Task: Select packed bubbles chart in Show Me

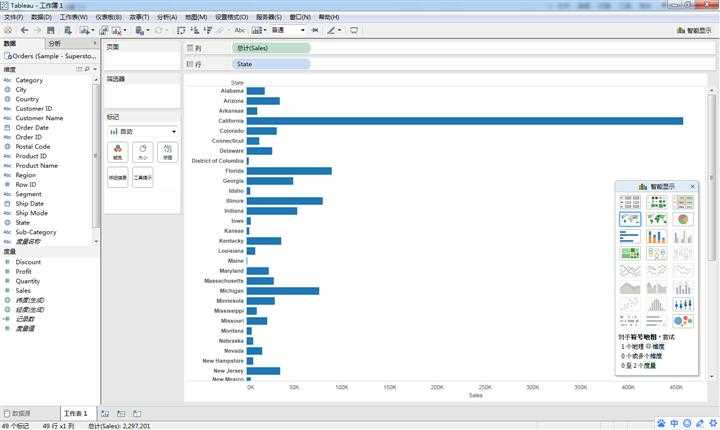Action: 683,321
